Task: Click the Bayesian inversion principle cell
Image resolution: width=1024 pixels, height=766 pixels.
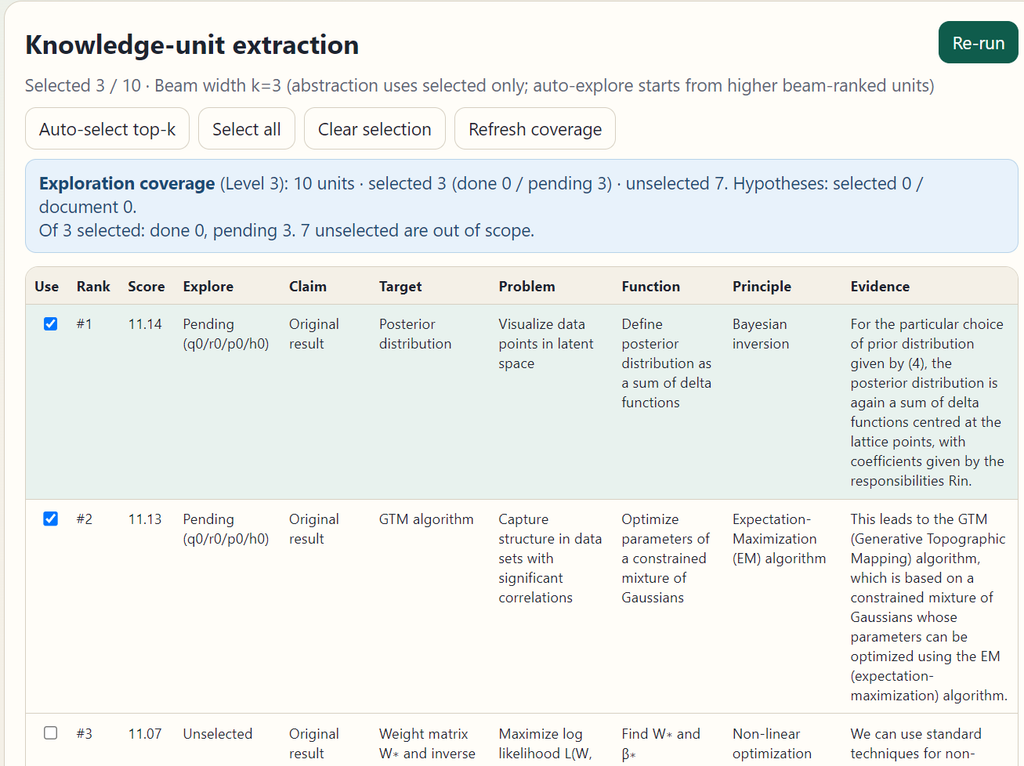Action: 760,334
